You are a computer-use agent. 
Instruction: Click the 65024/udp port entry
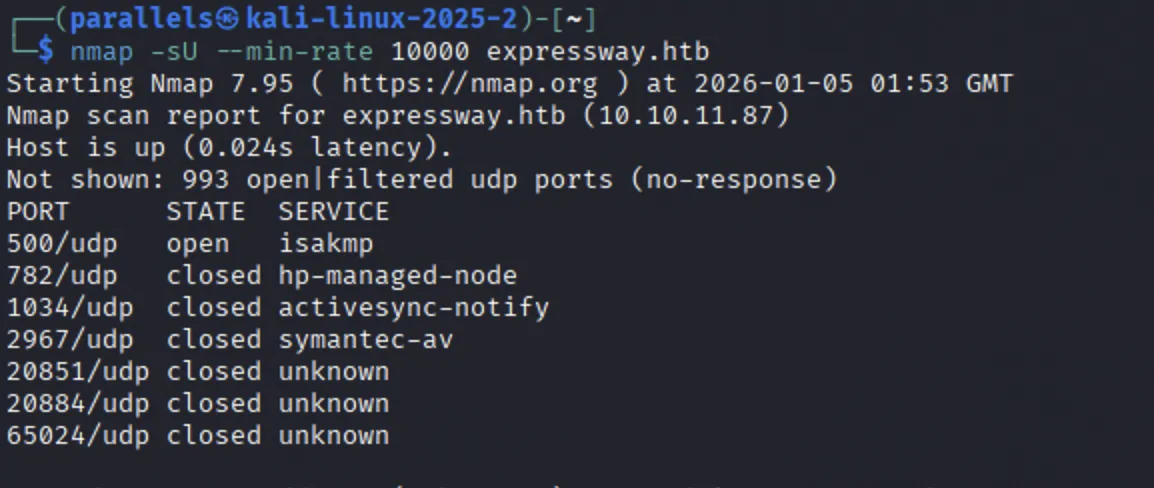[78, 436]
